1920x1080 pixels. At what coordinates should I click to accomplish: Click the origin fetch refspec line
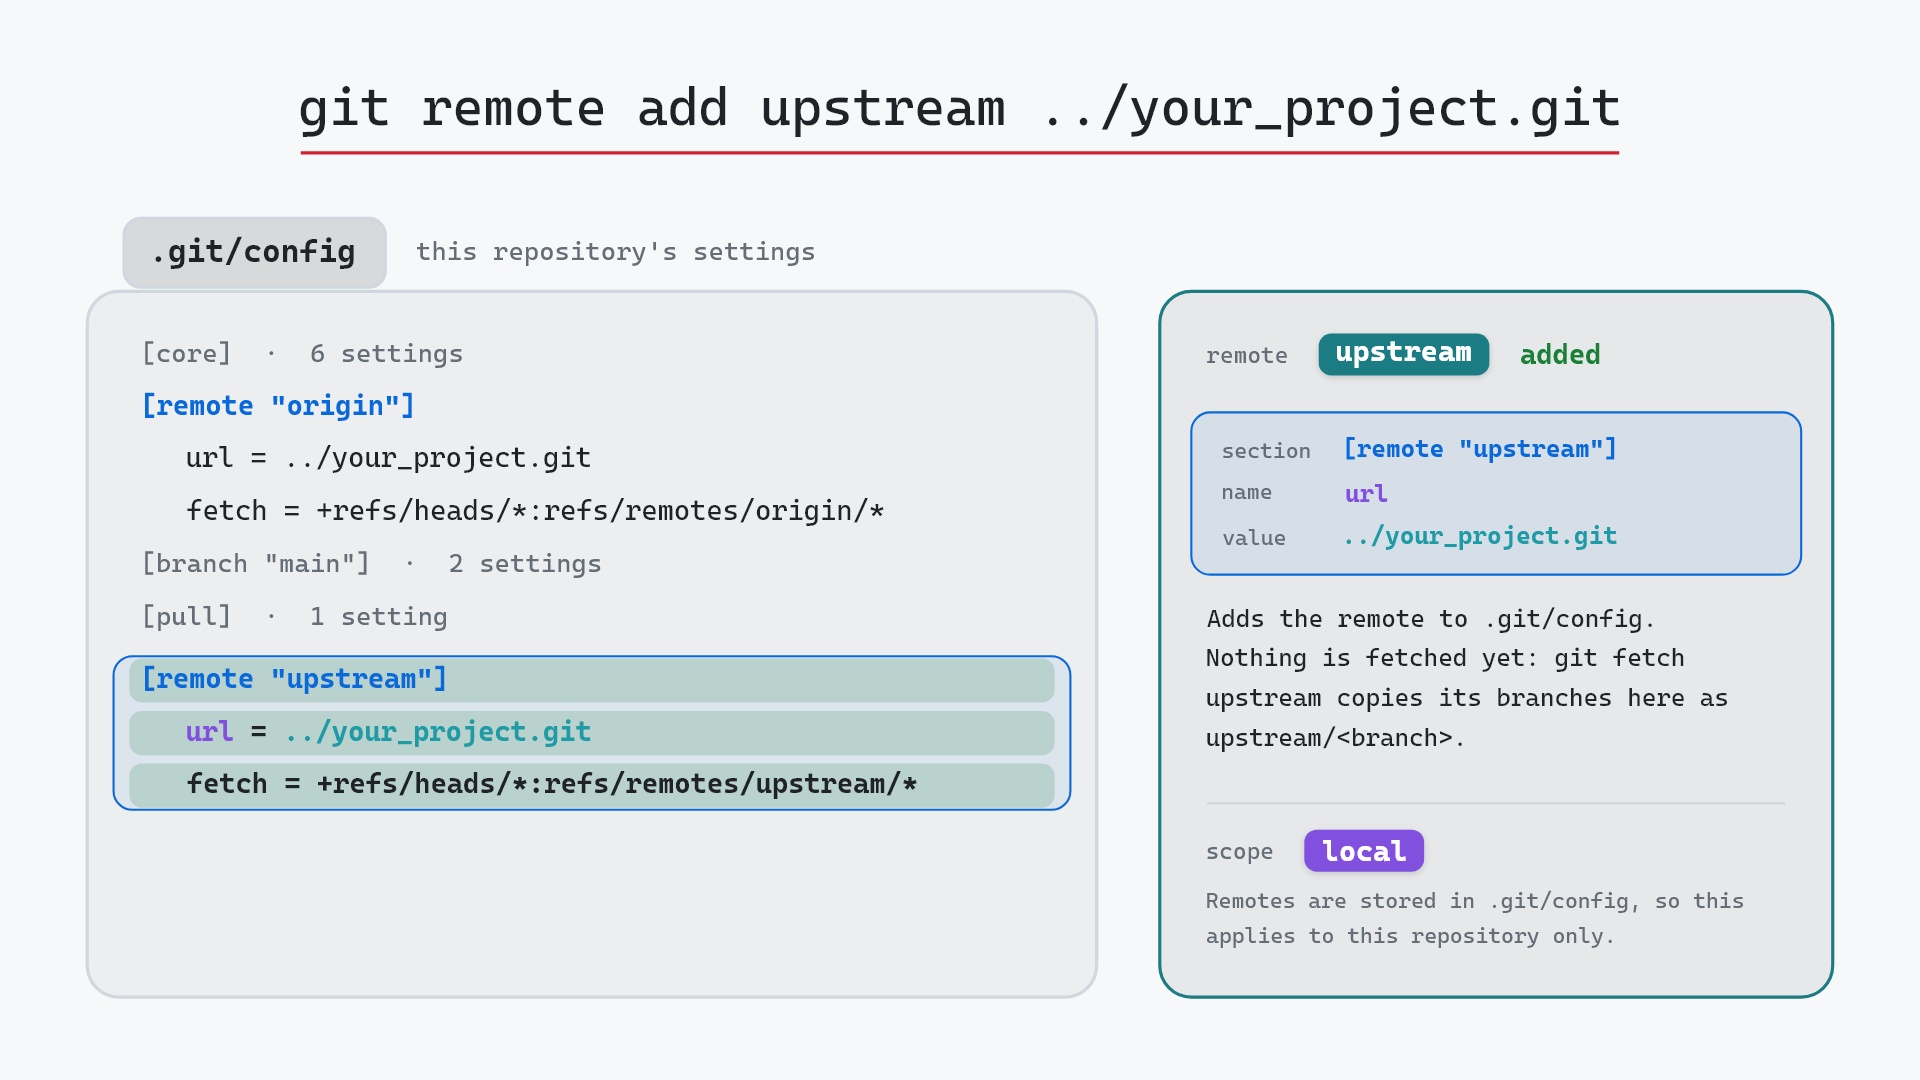[535, 511]
